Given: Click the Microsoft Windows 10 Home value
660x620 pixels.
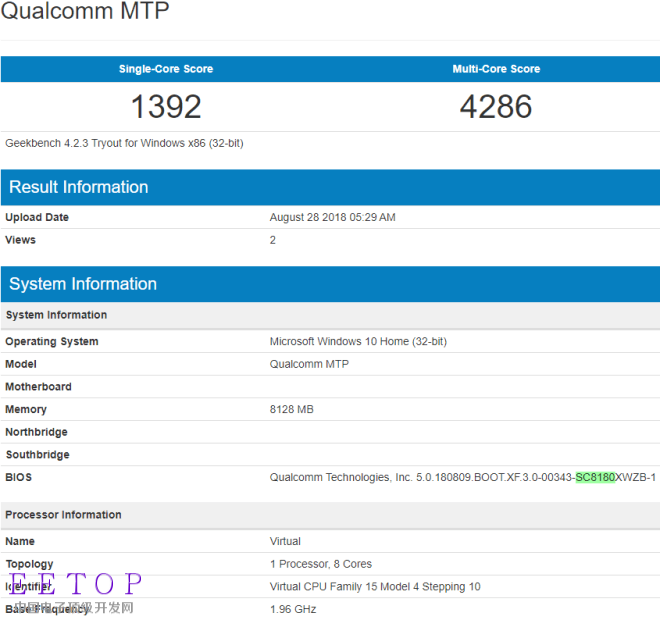Looking at the screenshot, I should 358,341.
